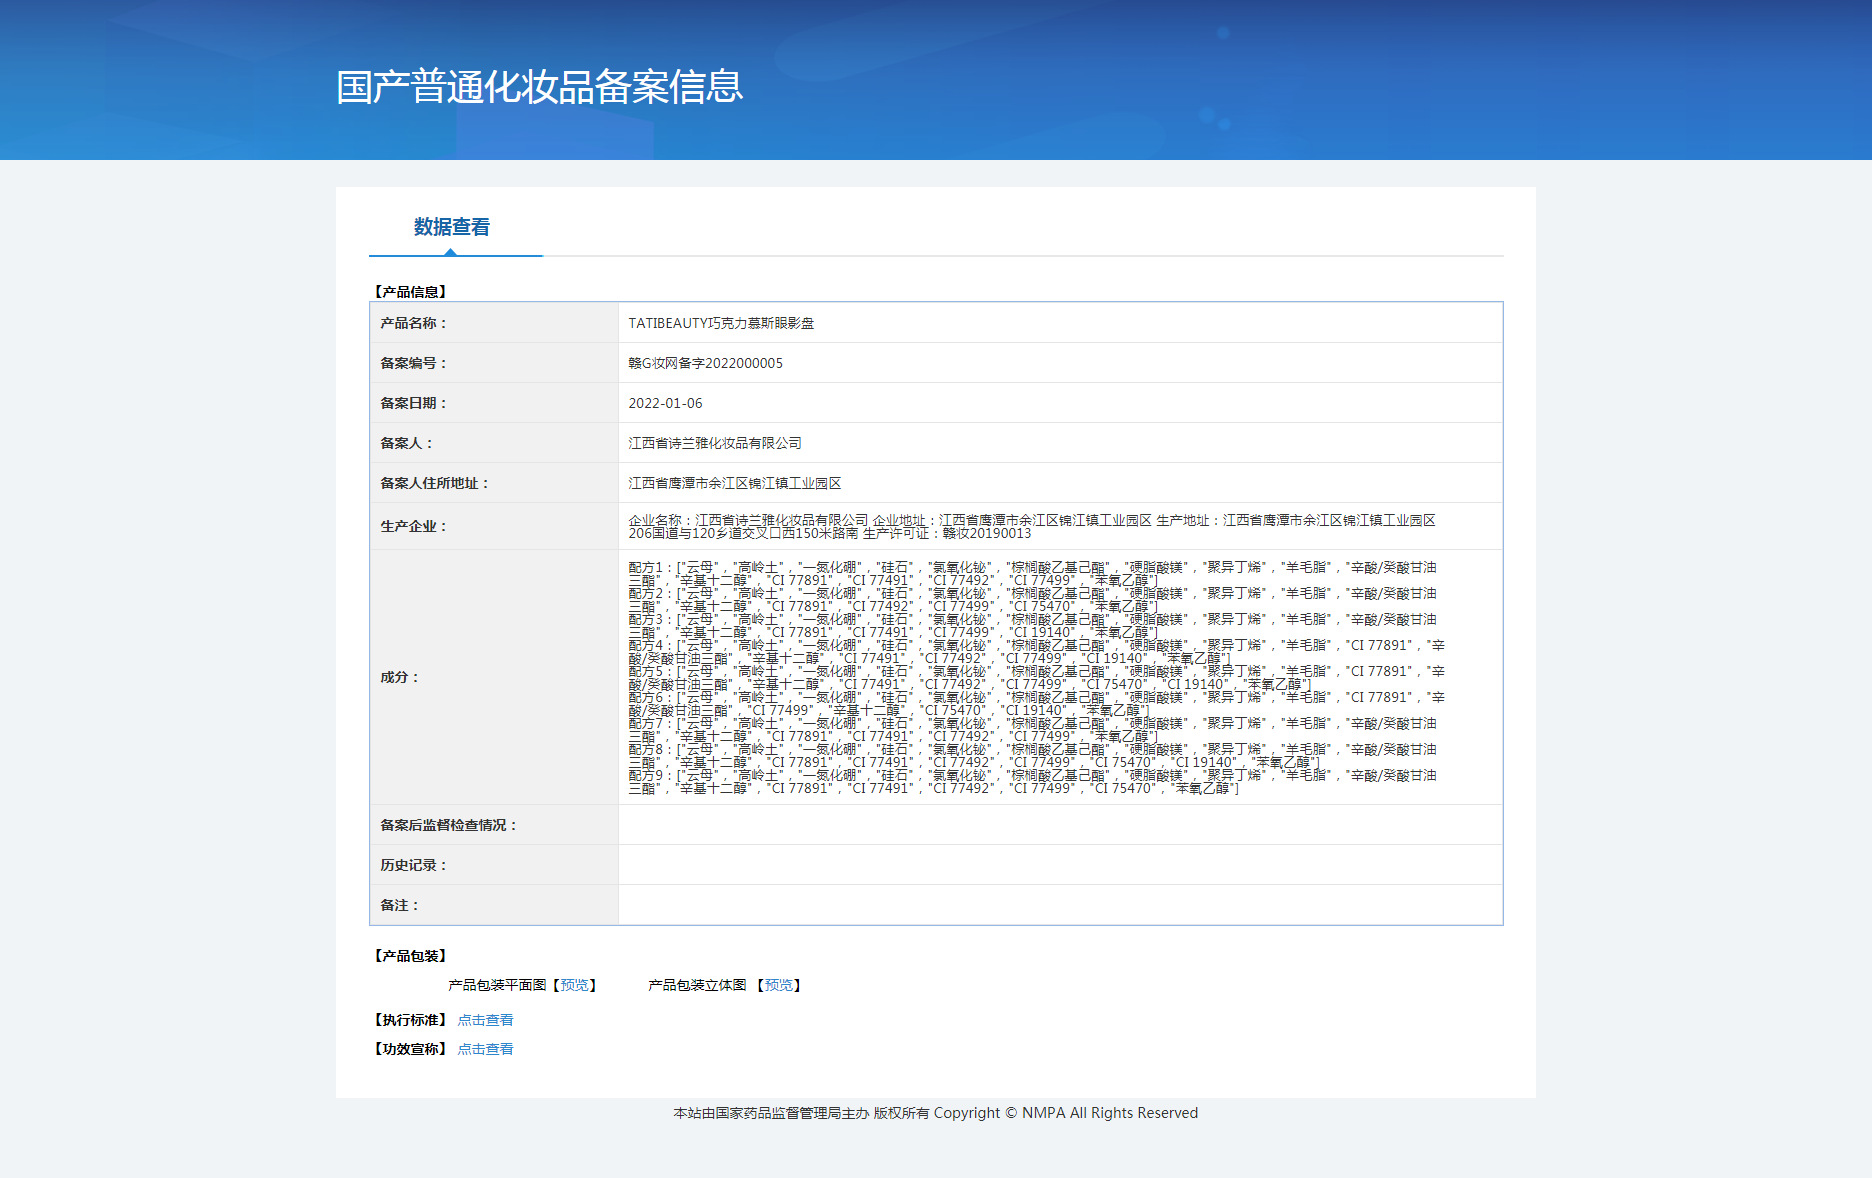Click the 配方7 ingredient line

point(1032,729)
